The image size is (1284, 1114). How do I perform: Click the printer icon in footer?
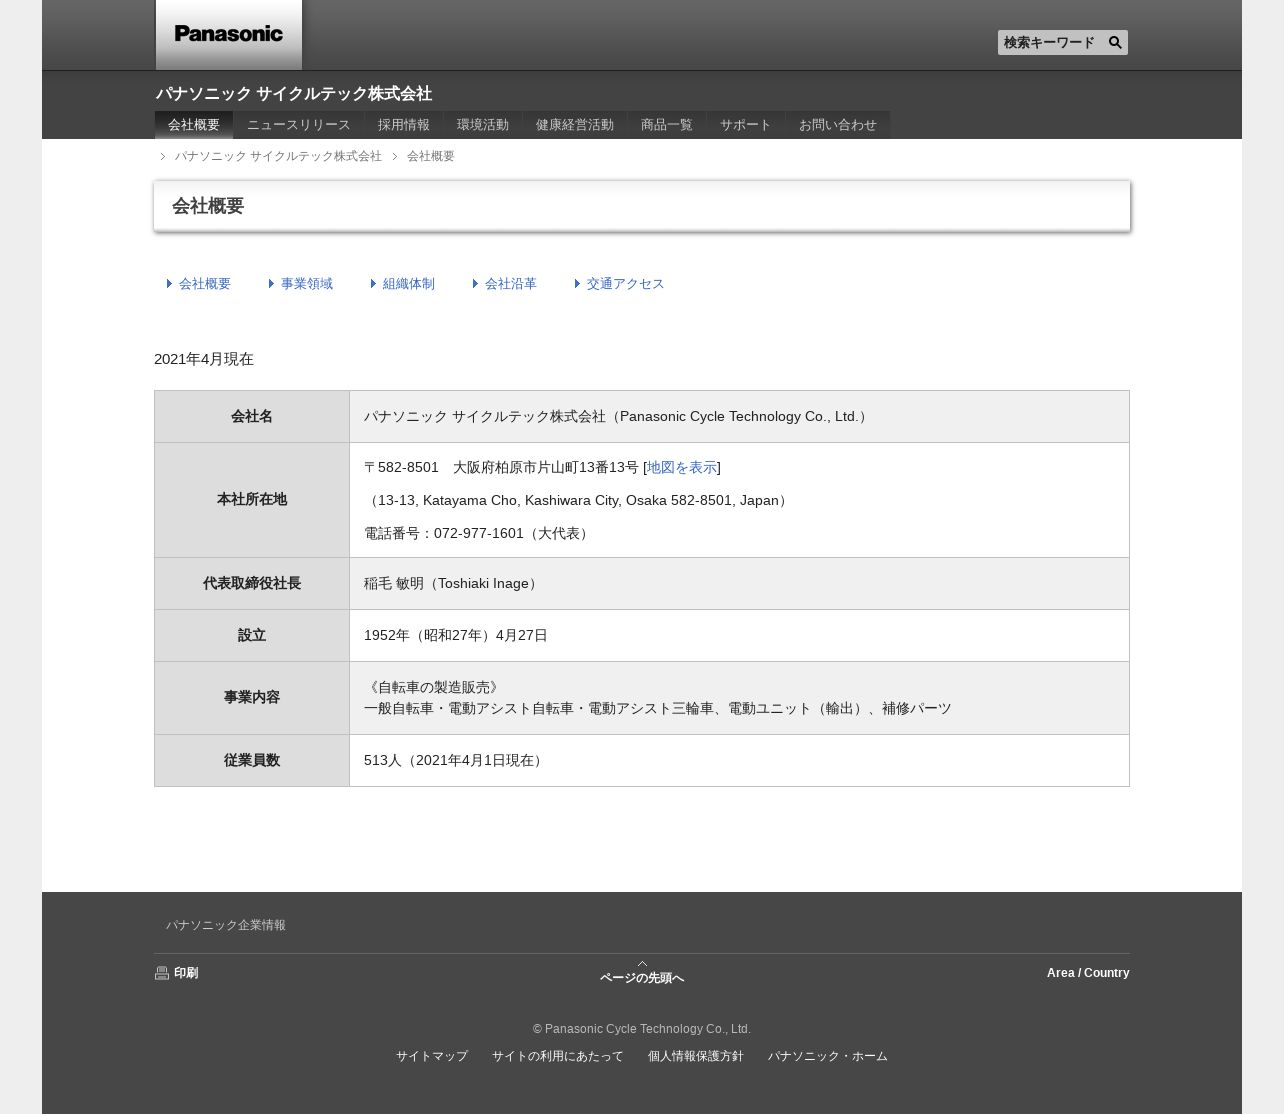162,973
